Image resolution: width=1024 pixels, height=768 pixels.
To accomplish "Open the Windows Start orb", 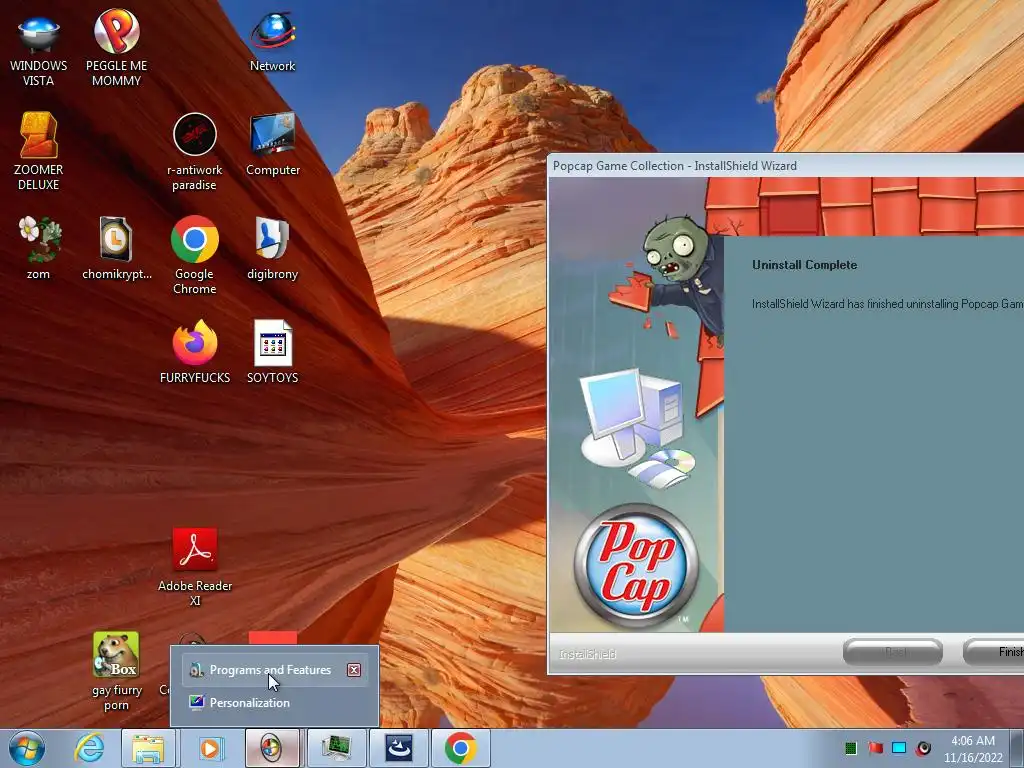I will pos(27,748).
